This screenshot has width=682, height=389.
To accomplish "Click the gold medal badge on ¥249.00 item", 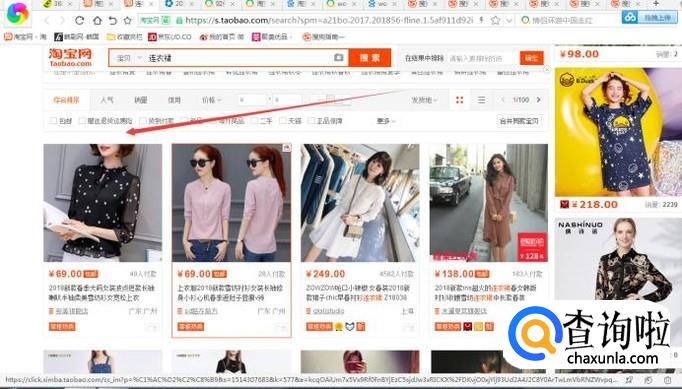I will (x=339, y=326).
